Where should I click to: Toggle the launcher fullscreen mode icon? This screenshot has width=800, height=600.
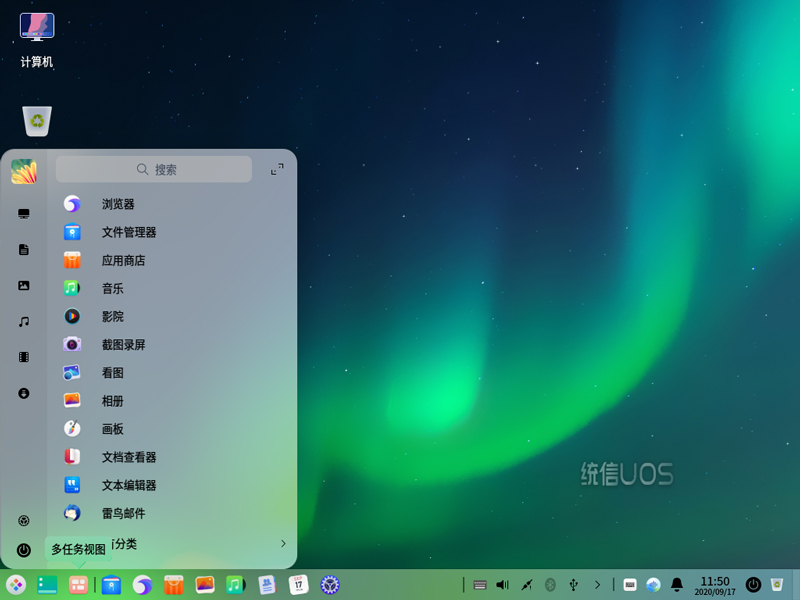[x=277, y=168]
